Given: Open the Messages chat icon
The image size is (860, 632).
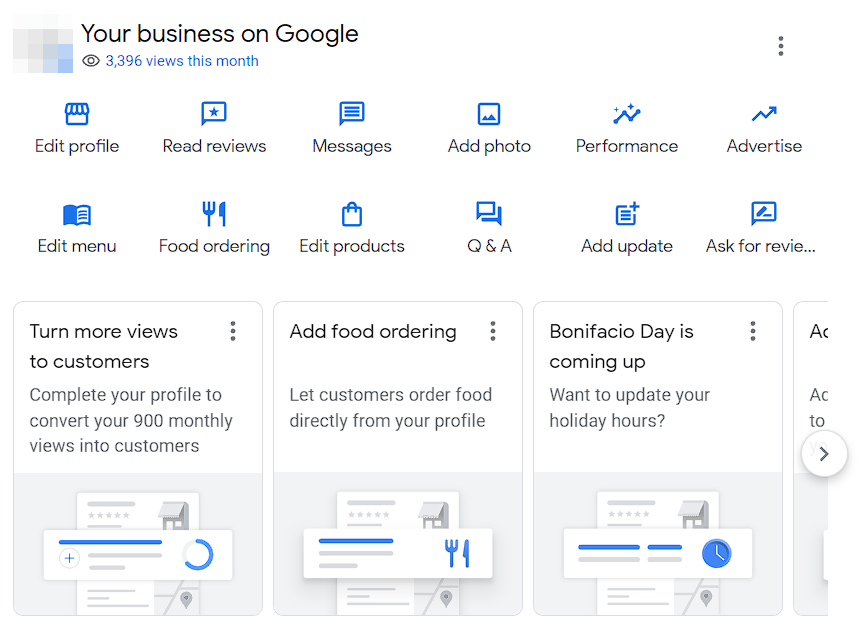Looking at the screenshot, I should coord(352,114).
